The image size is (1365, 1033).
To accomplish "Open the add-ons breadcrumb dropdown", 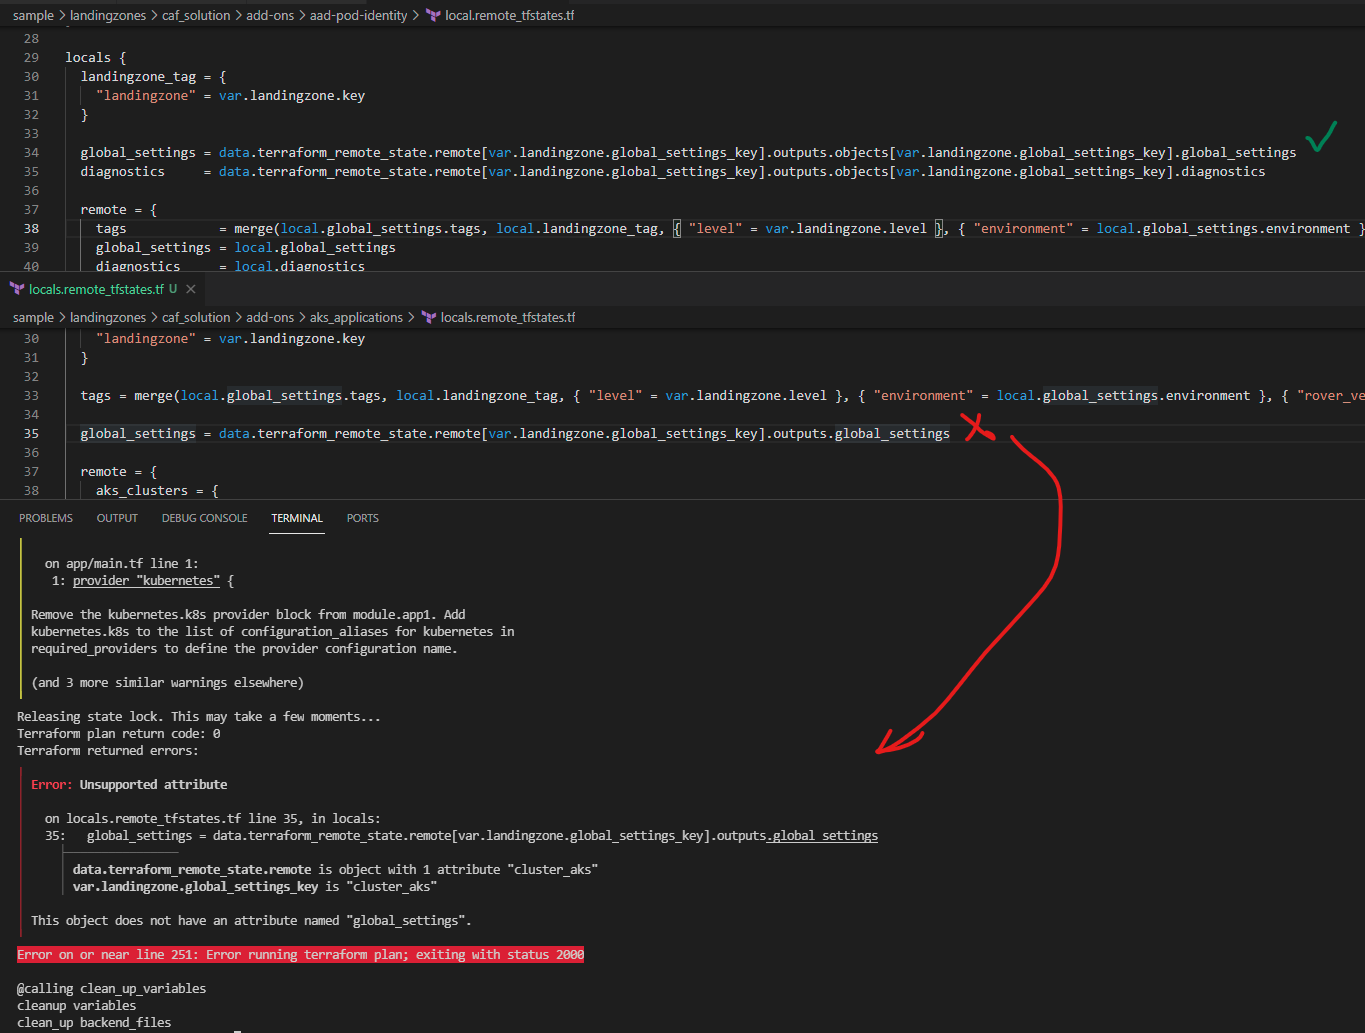I will pos(270,15).
